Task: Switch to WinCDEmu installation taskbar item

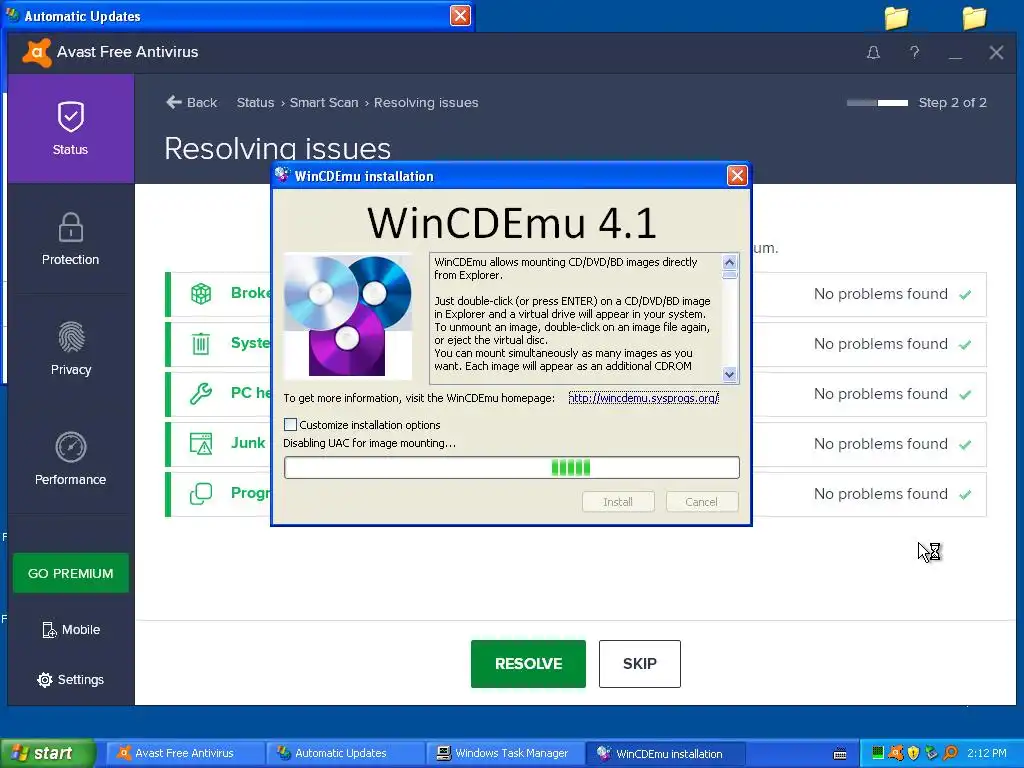Action: 665,753
